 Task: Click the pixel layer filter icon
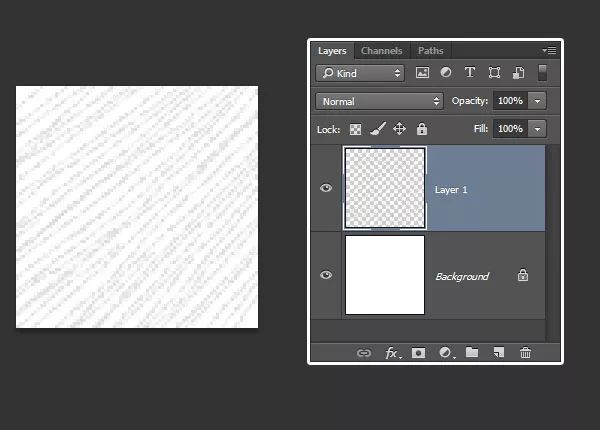tap(422, 73)
